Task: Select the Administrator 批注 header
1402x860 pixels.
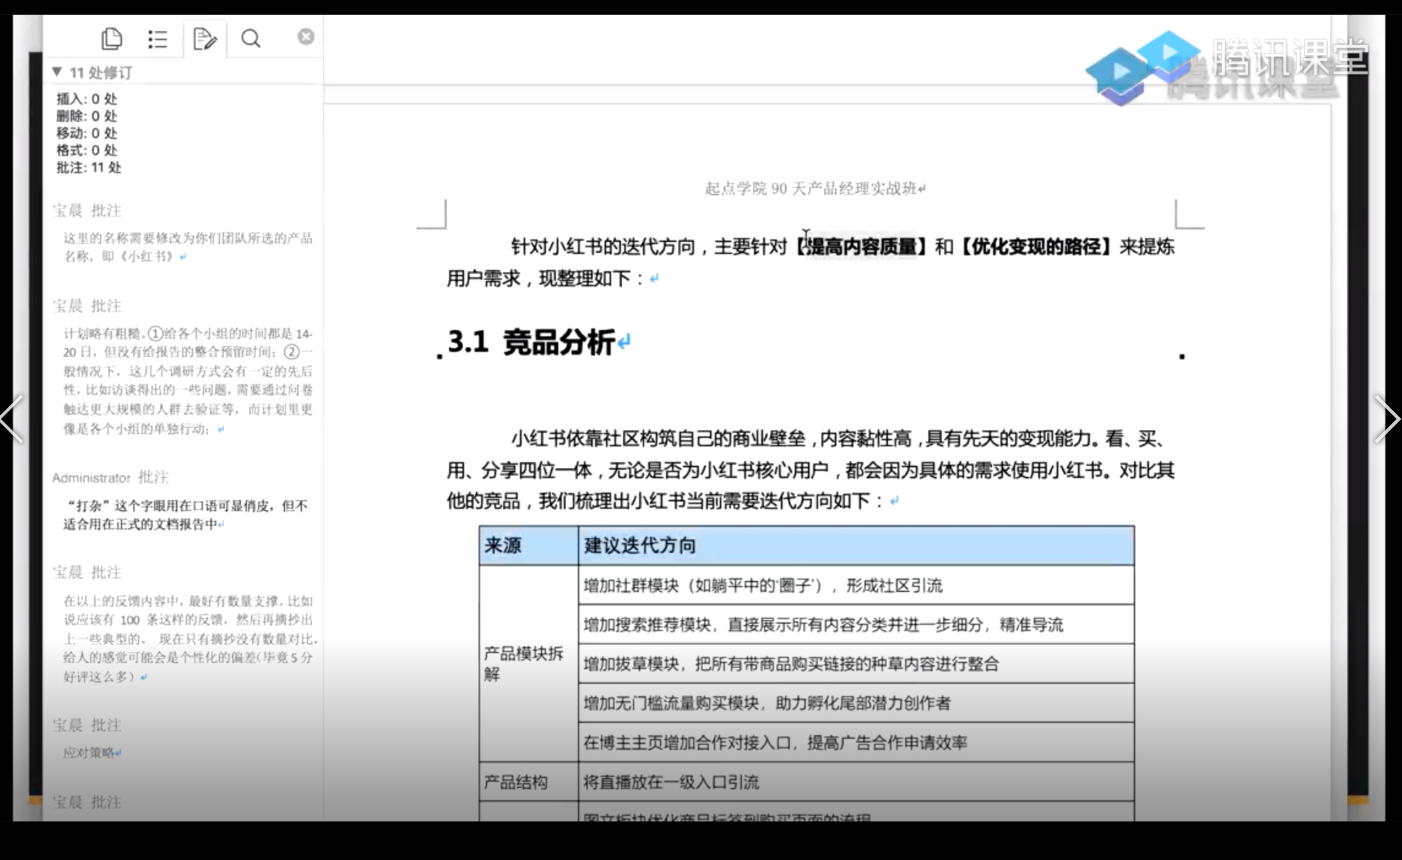Action: pos(110,477)
